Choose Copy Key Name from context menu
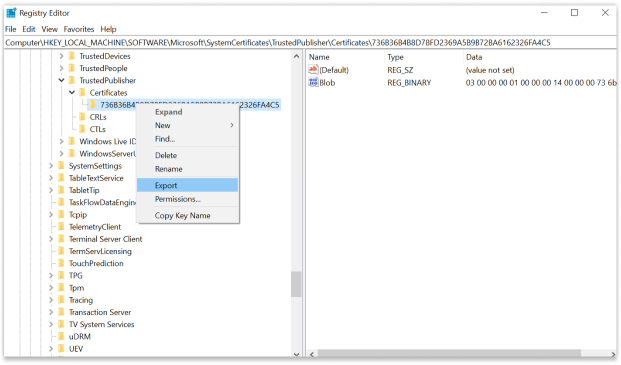 (188, 216)
